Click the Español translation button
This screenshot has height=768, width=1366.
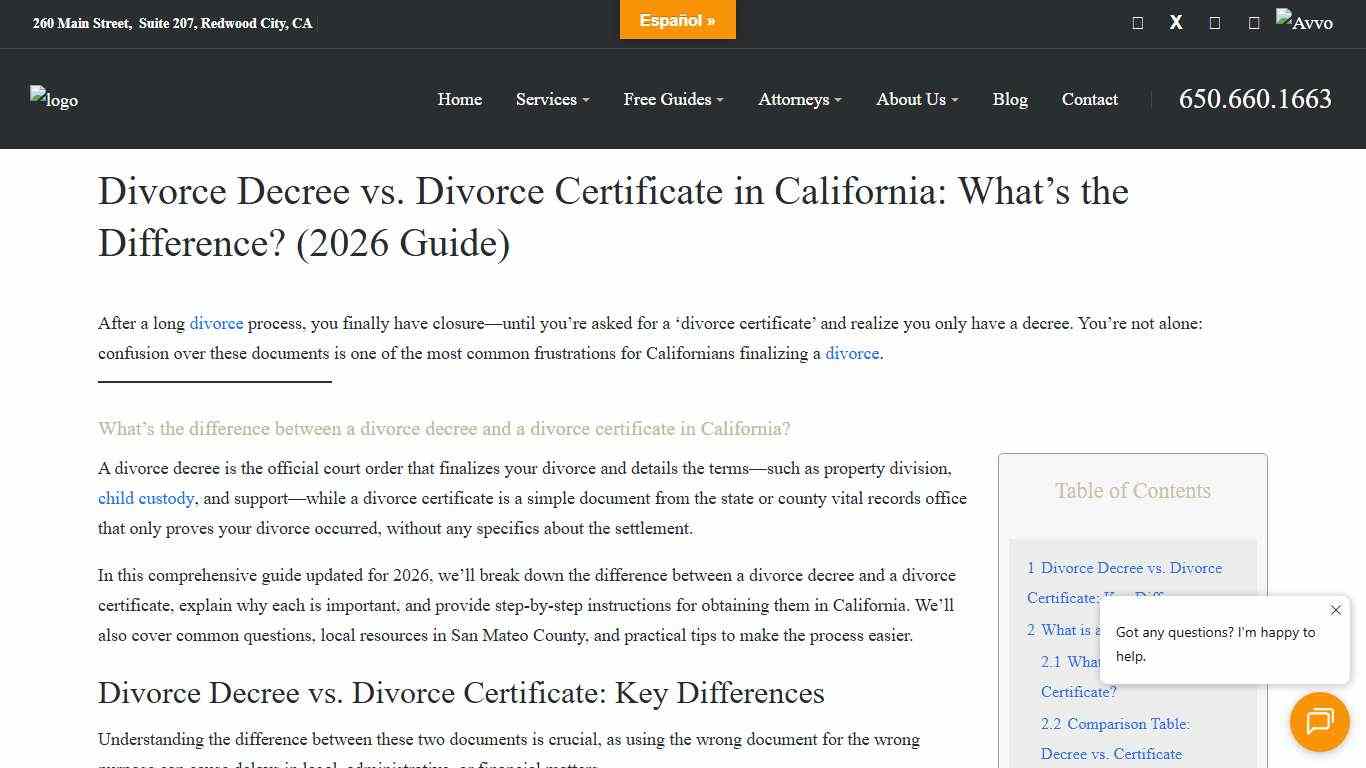tap(677, 19)
